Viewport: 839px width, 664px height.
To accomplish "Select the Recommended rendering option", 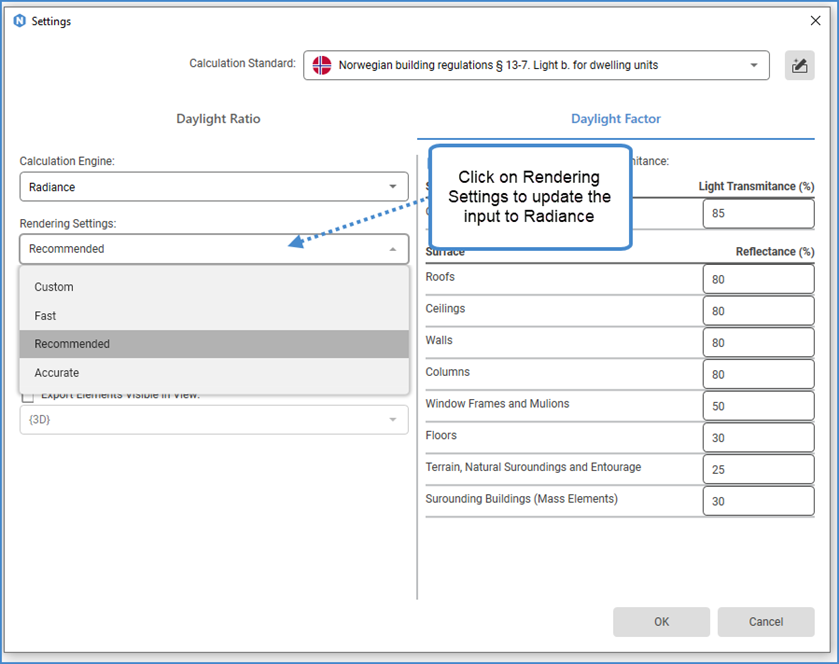I will [214, 344].
